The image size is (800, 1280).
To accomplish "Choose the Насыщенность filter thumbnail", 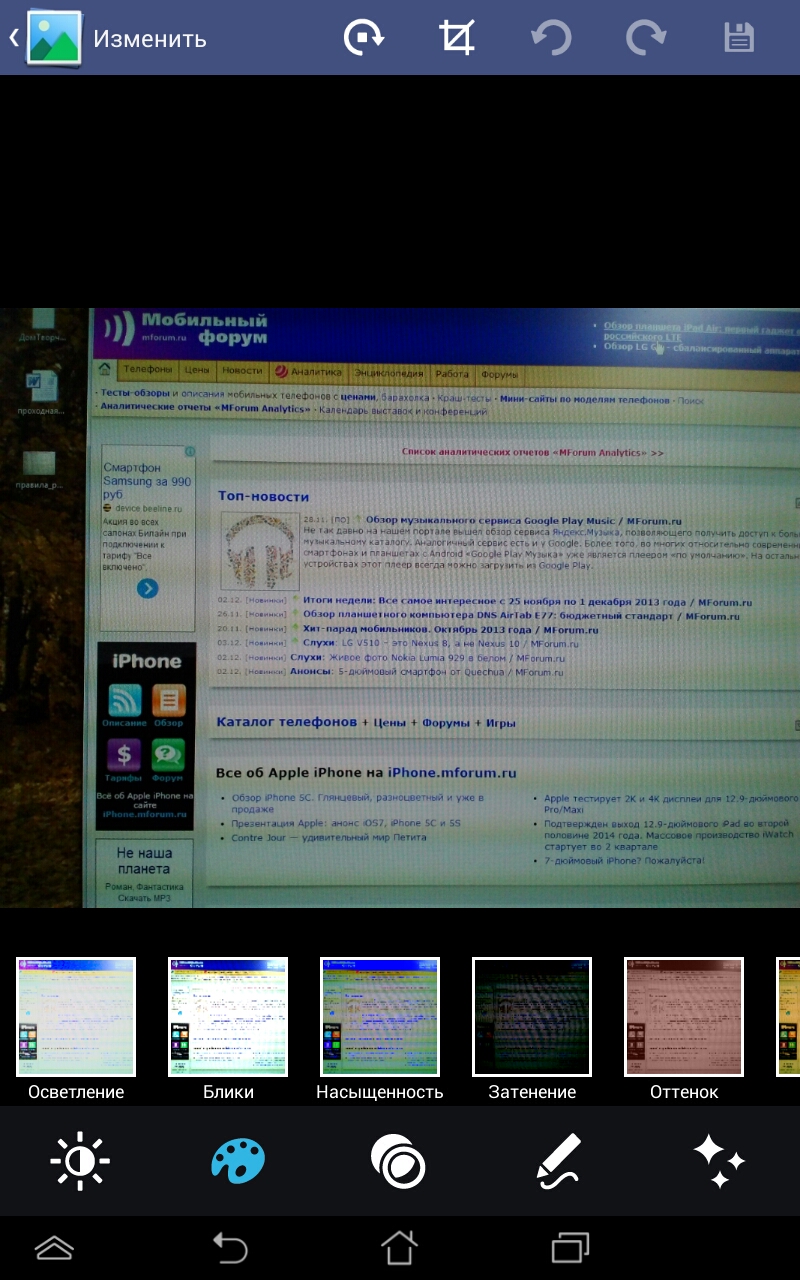I will point(380,1017).
